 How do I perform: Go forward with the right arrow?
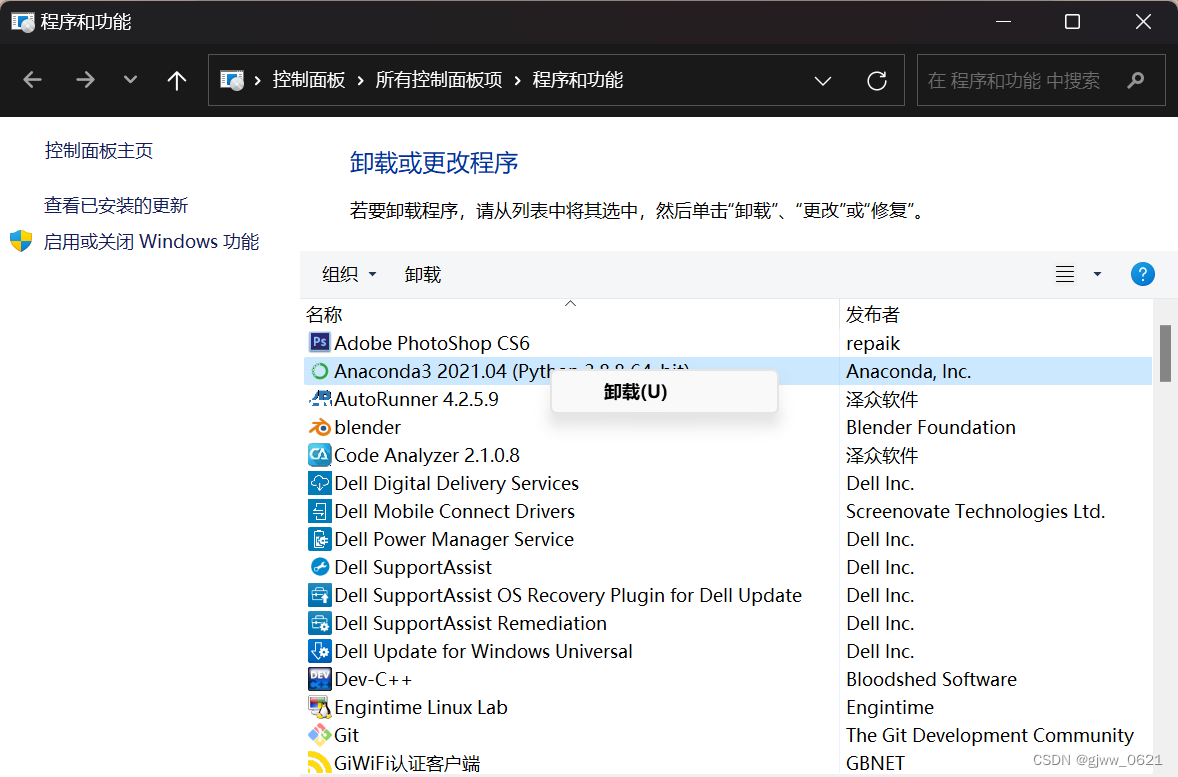85,80
